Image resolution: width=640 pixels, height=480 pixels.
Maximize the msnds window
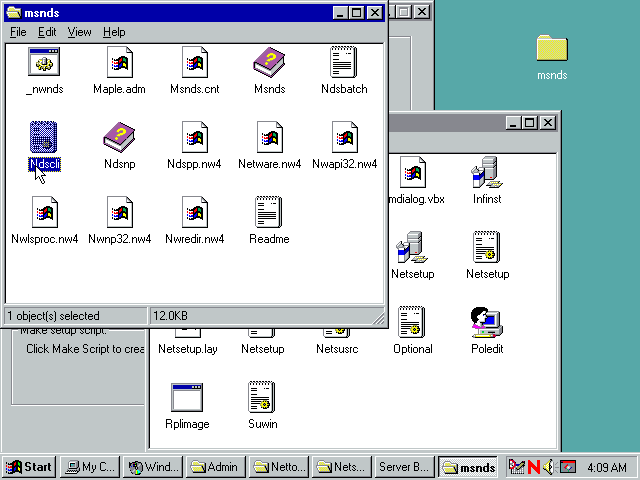click(356, 13)
